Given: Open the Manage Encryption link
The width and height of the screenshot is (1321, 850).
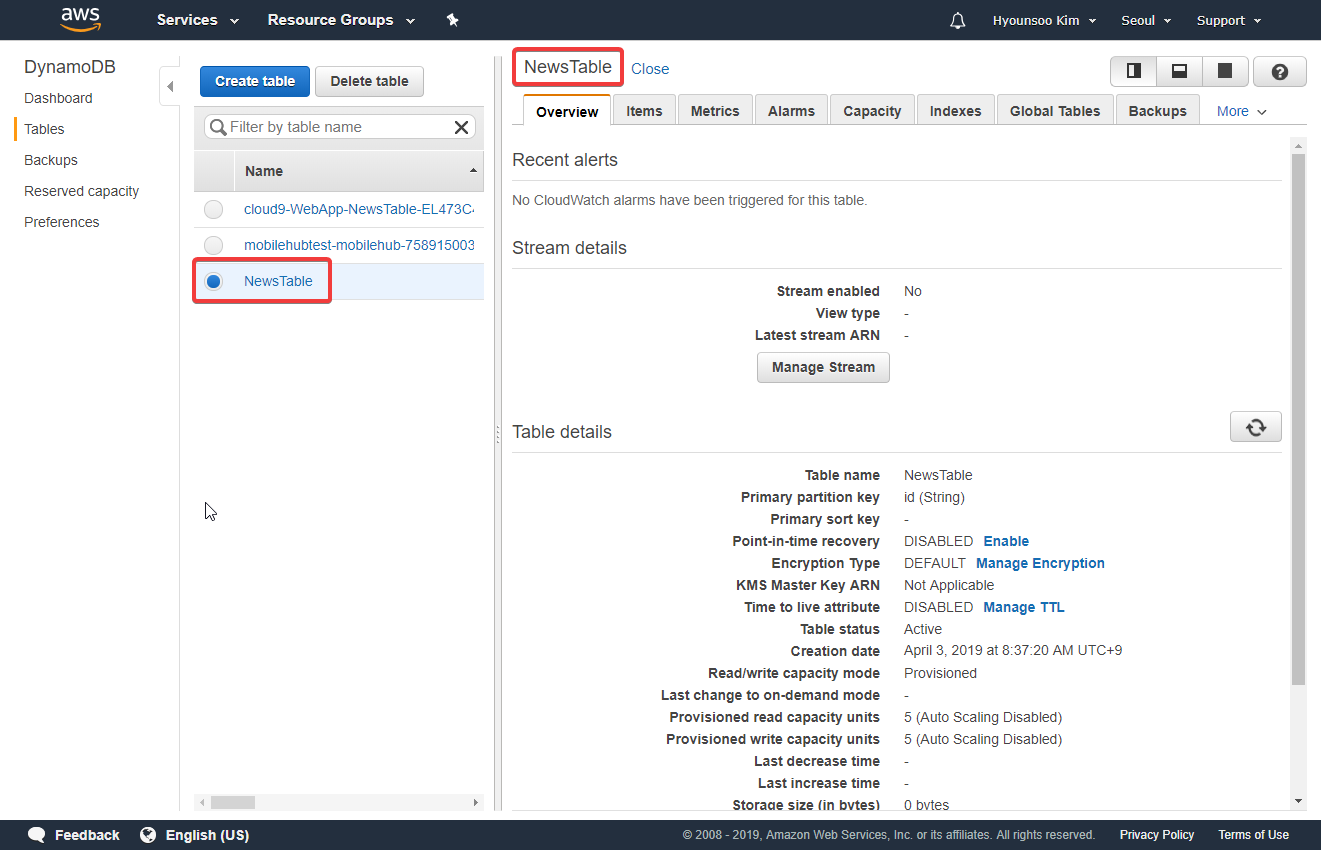Looking at the screenshot, I should pyautogui.click(x=1040, y=563).
